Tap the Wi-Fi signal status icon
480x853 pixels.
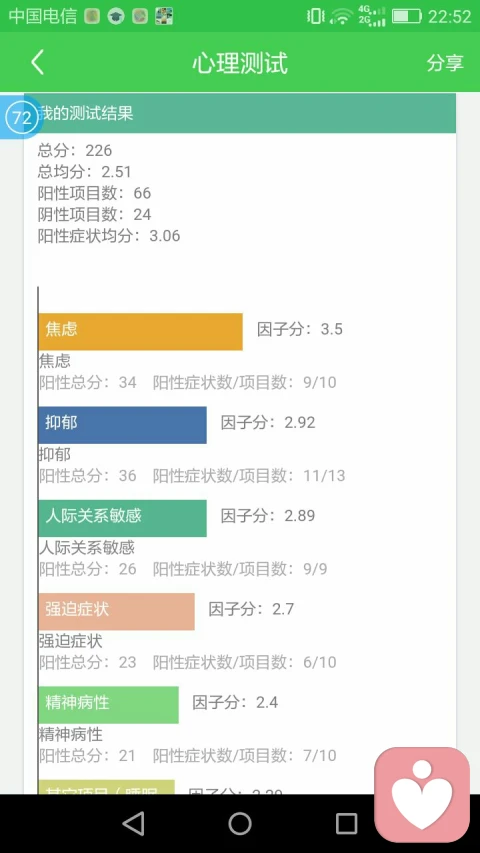(x=342, y=16)
